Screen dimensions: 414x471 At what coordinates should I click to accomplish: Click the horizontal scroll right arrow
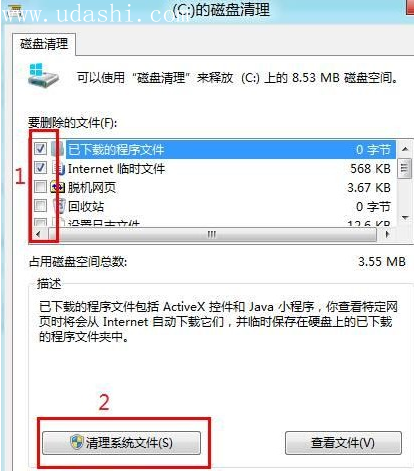click(387, 234)
